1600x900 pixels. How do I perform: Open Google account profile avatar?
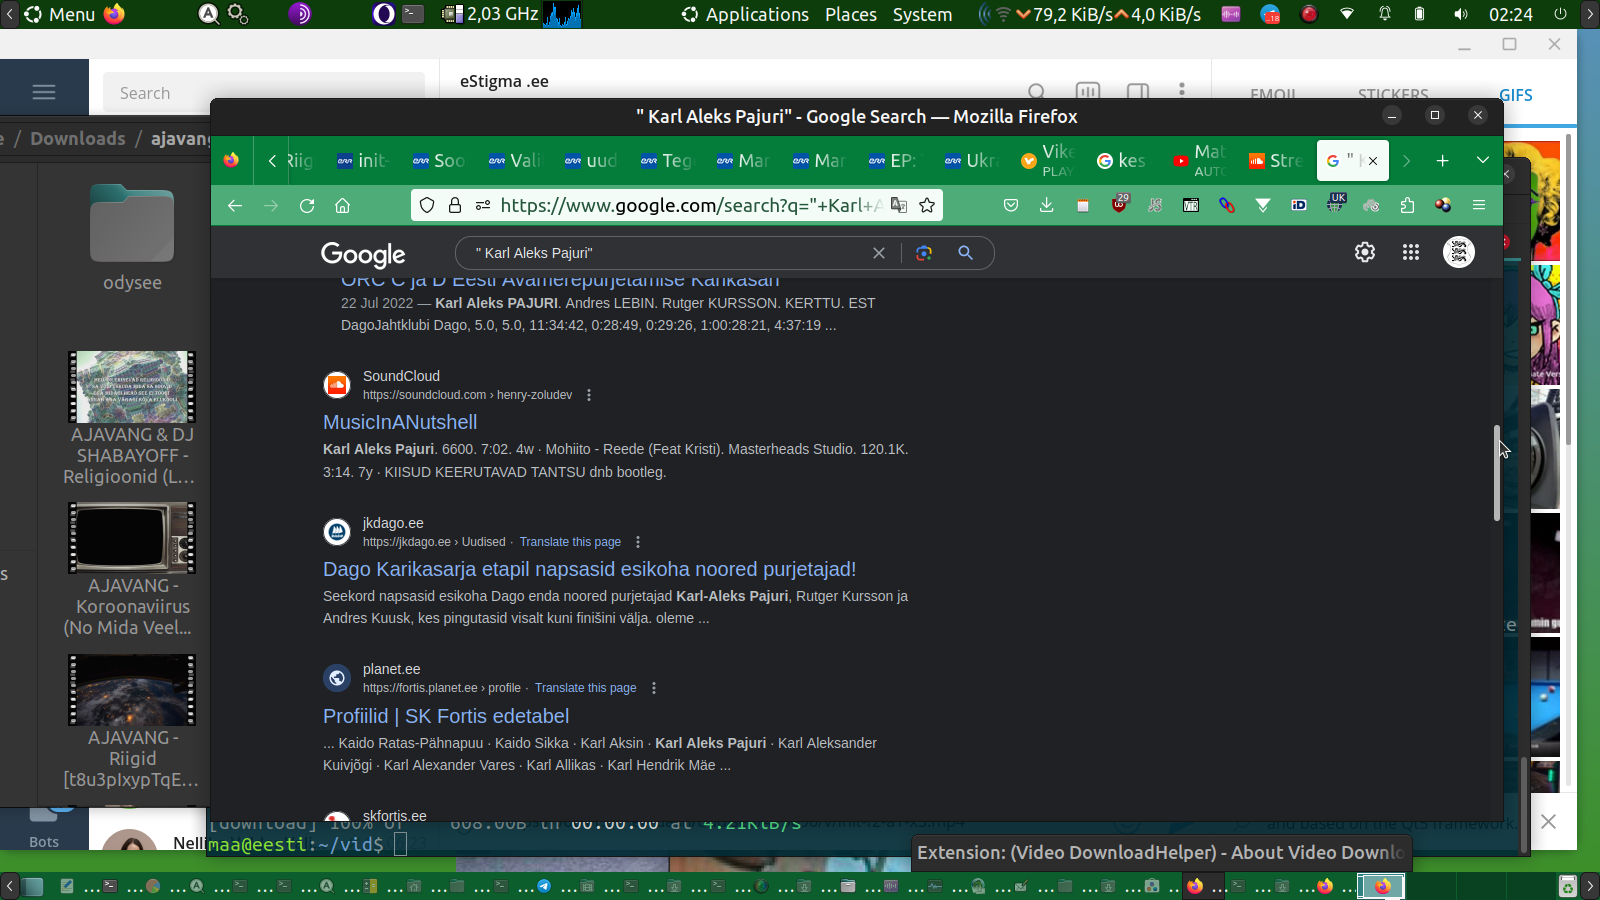pos(1459,252)
